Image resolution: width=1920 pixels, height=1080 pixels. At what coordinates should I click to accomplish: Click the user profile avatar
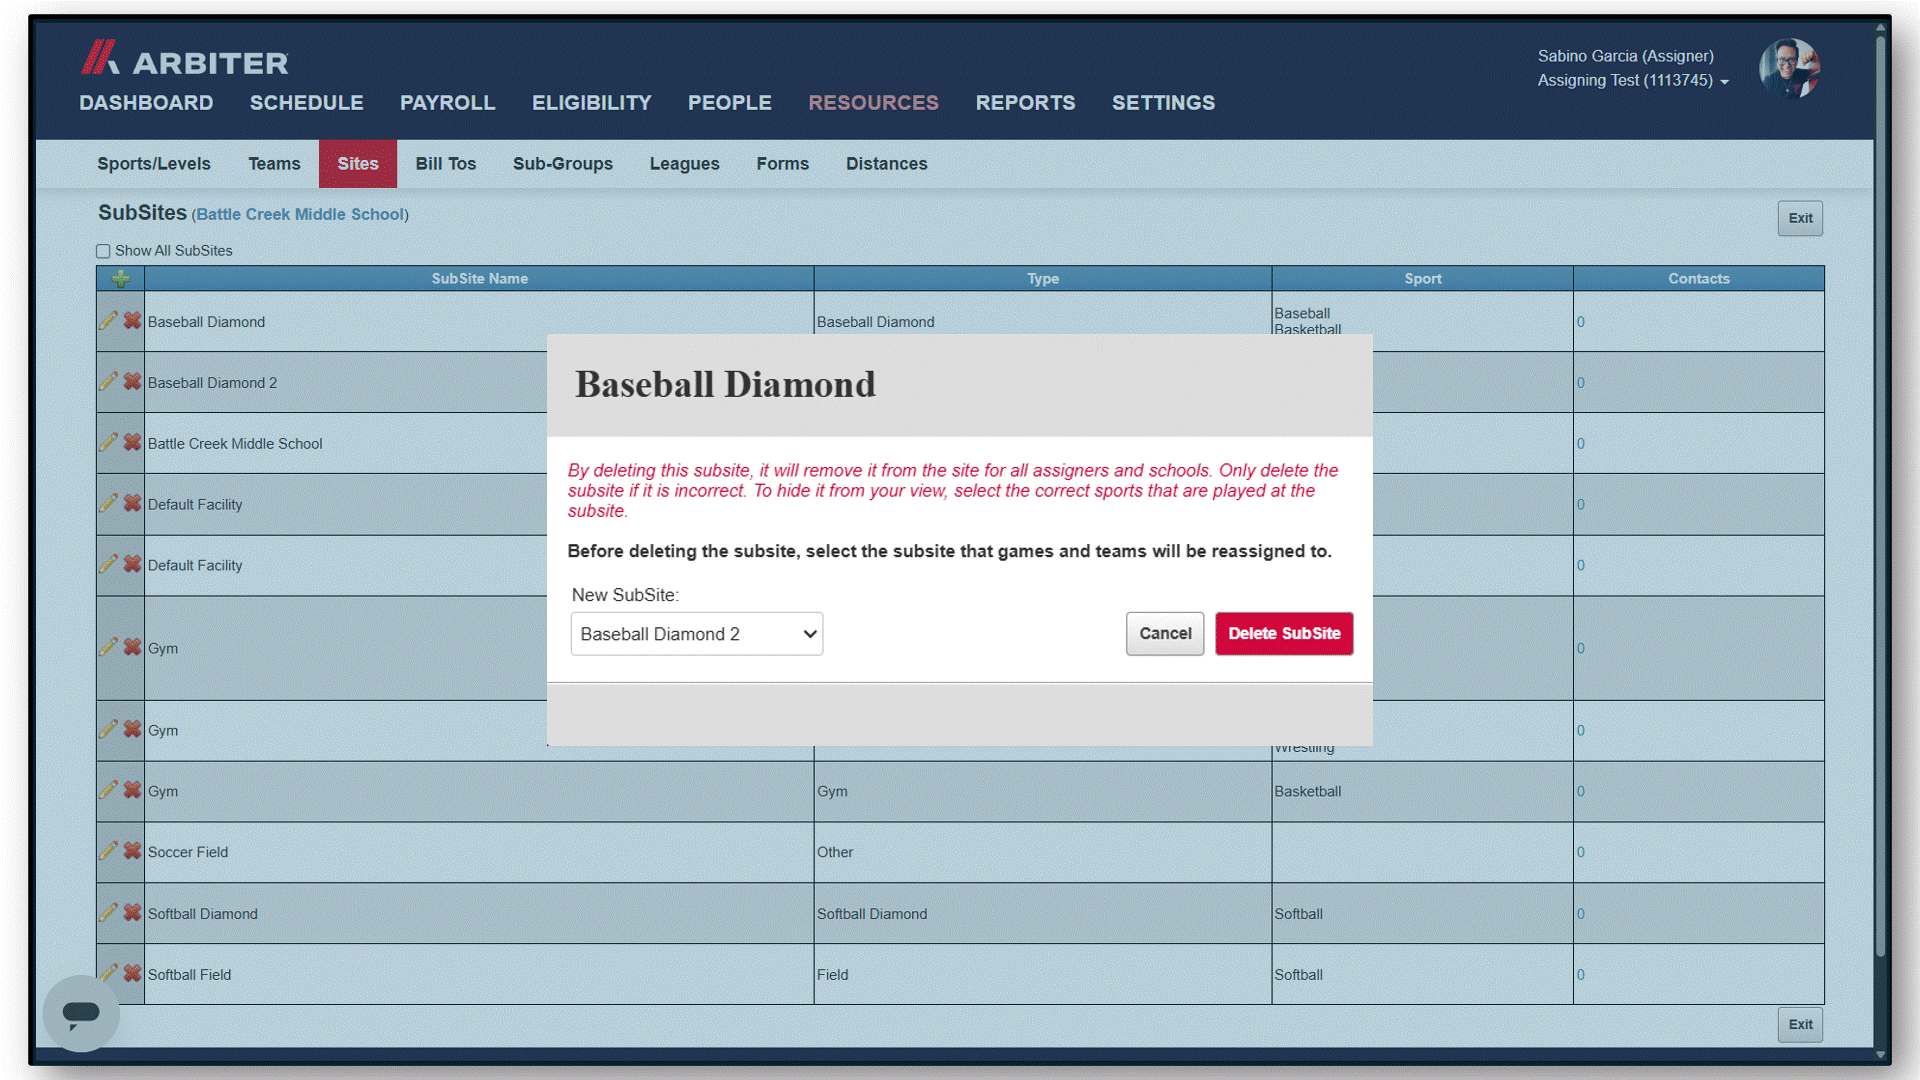[1789, 68]
